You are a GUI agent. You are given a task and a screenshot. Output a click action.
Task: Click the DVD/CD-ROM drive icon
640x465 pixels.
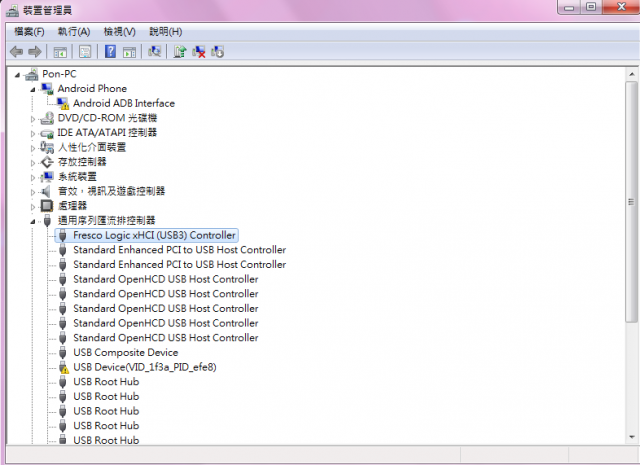click(47, 118)
